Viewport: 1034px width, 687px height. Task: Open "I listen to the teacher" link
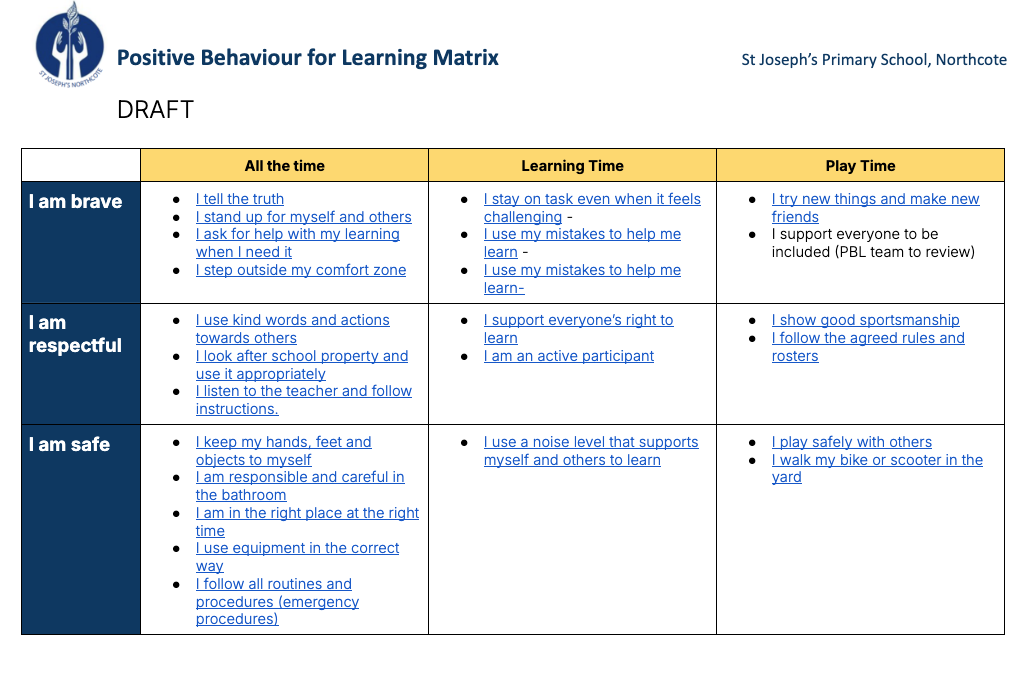pyautogui.click(x=303, y=400)
